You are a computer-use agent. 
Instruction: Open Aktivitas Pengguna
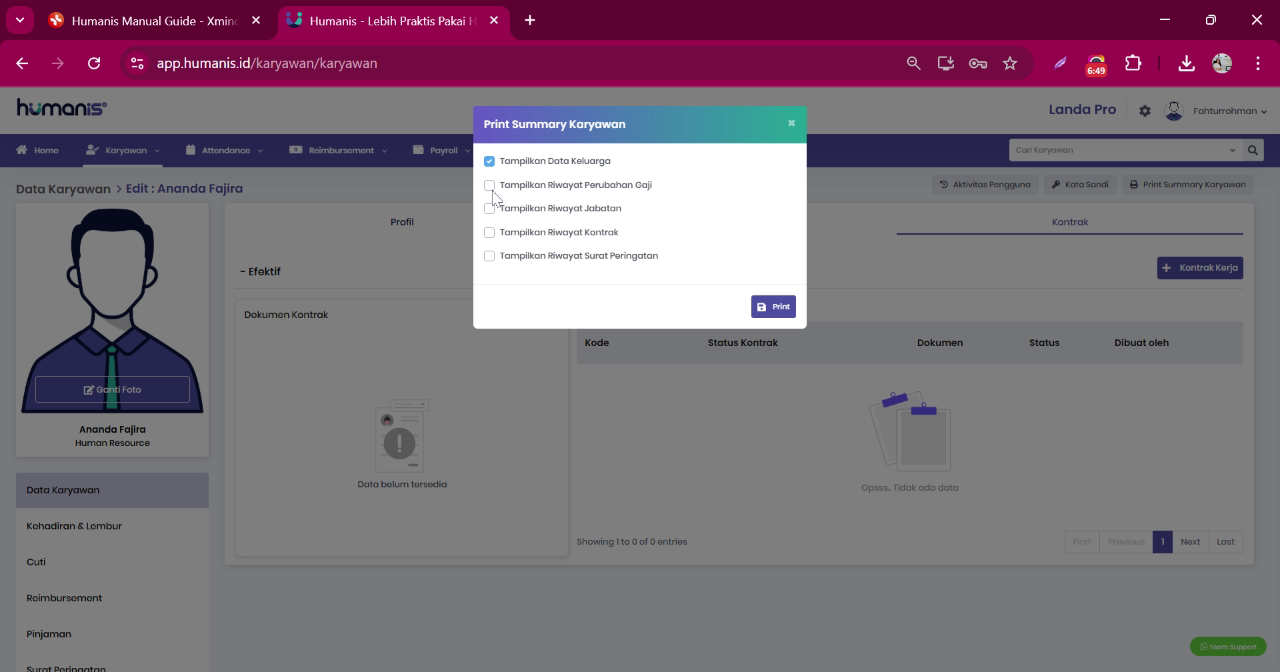point(985,184)
